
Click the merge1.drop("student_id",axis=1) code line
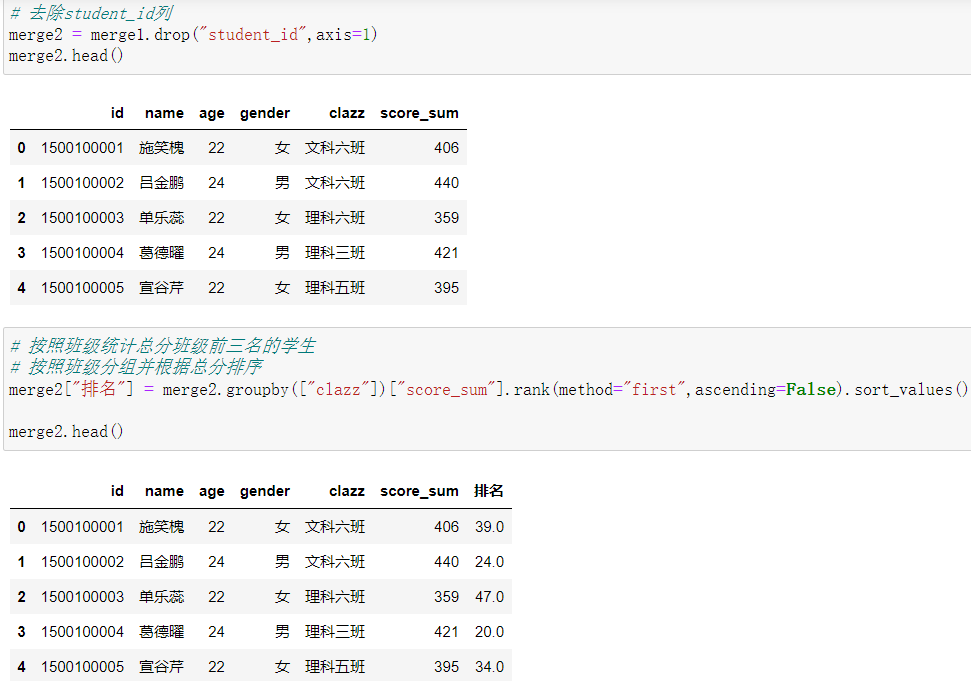[x=193, y=35]
